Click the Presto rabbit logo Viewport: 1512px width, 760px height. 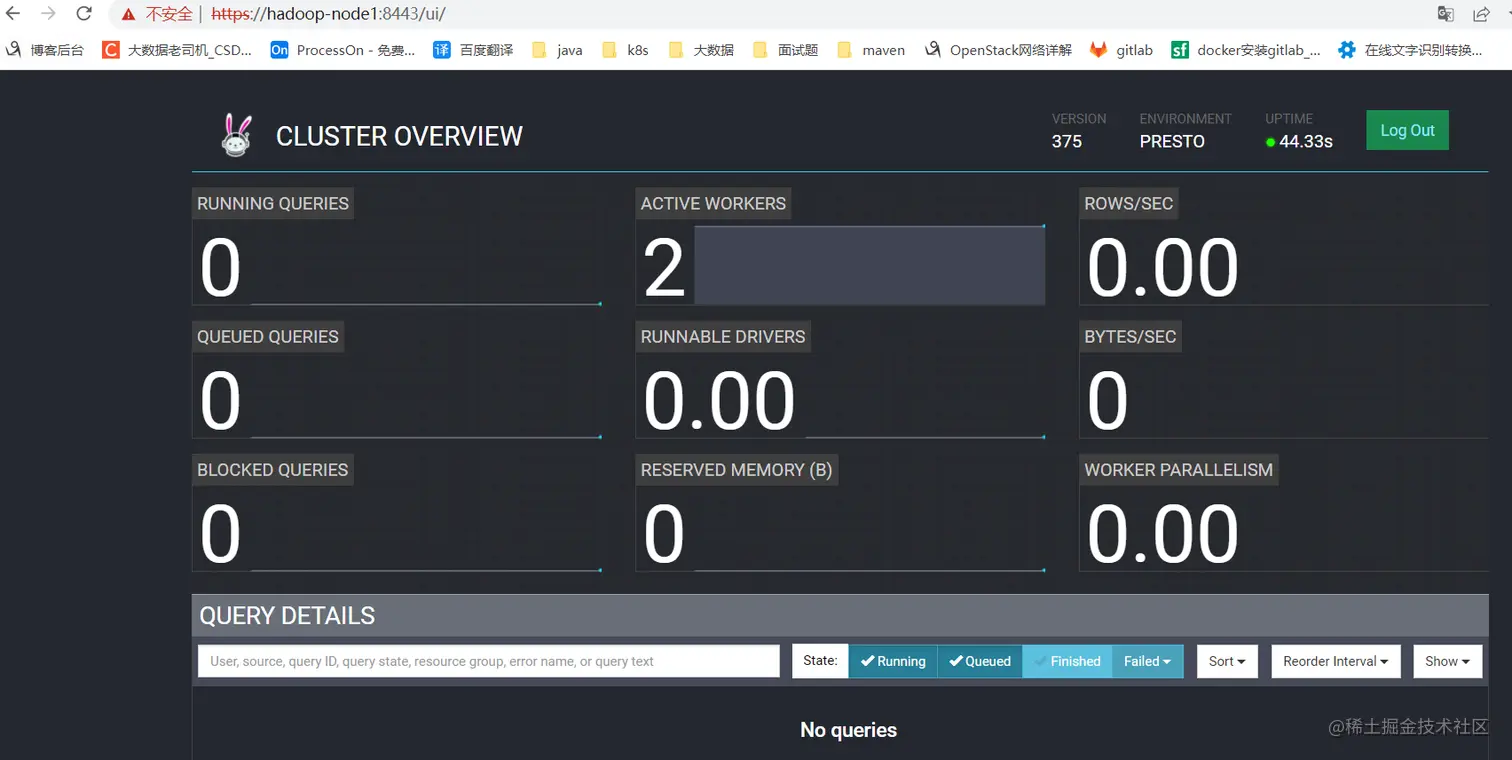tap(236, 135)
